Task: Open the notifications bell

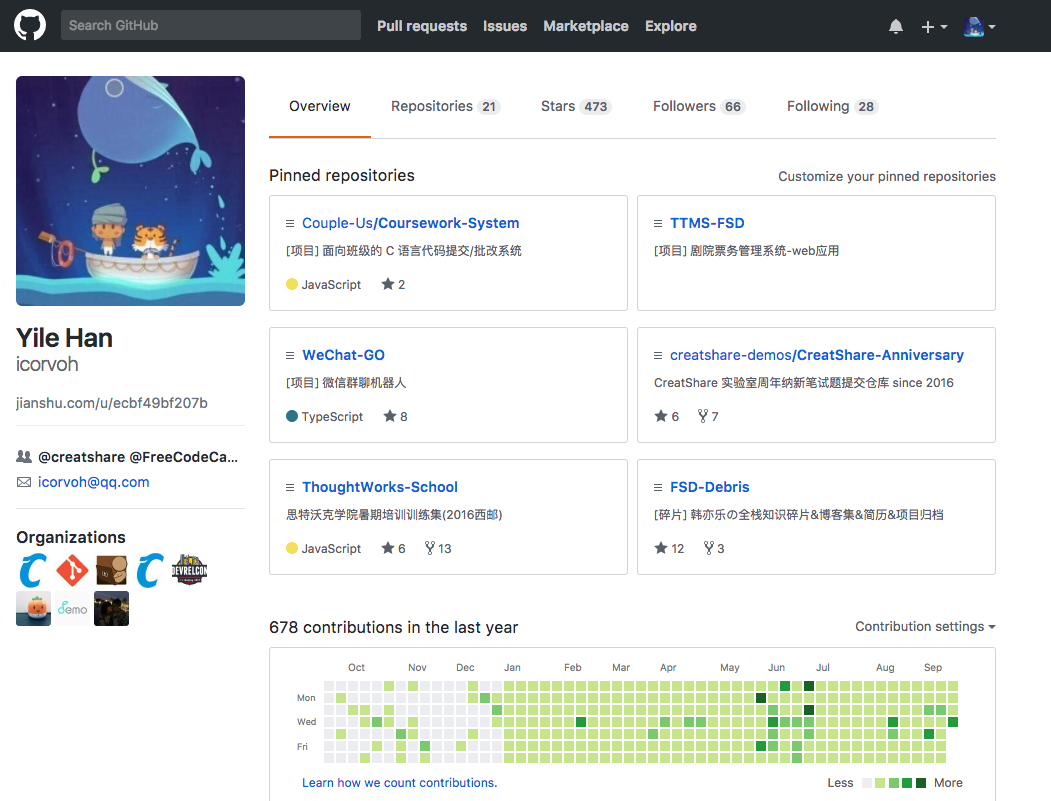Action: (895, 26)
